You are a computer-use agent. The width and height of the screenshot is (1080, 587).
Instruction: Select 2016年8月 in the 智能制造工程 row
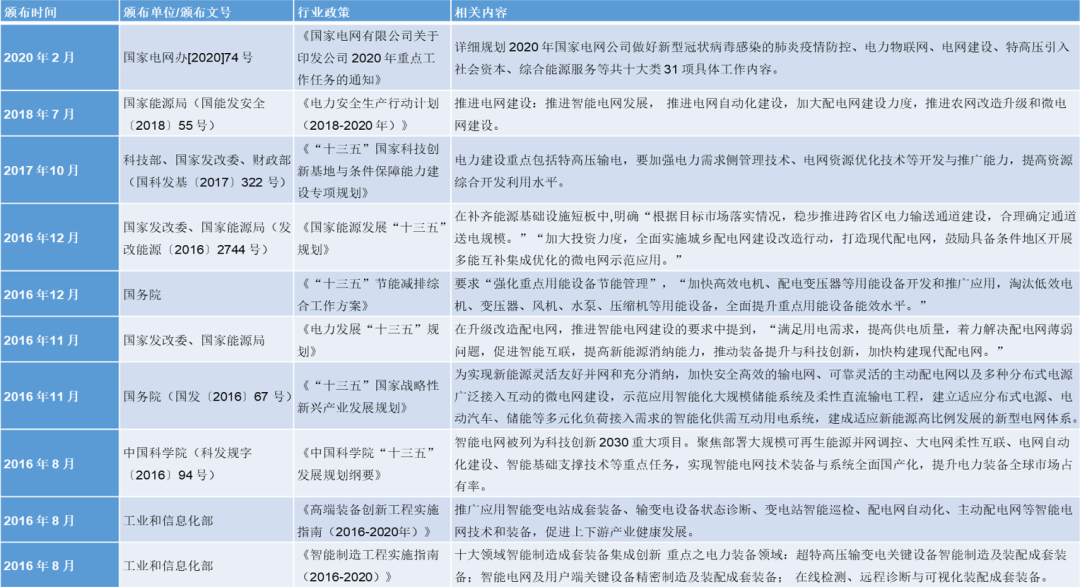click(x=59, y=565)
